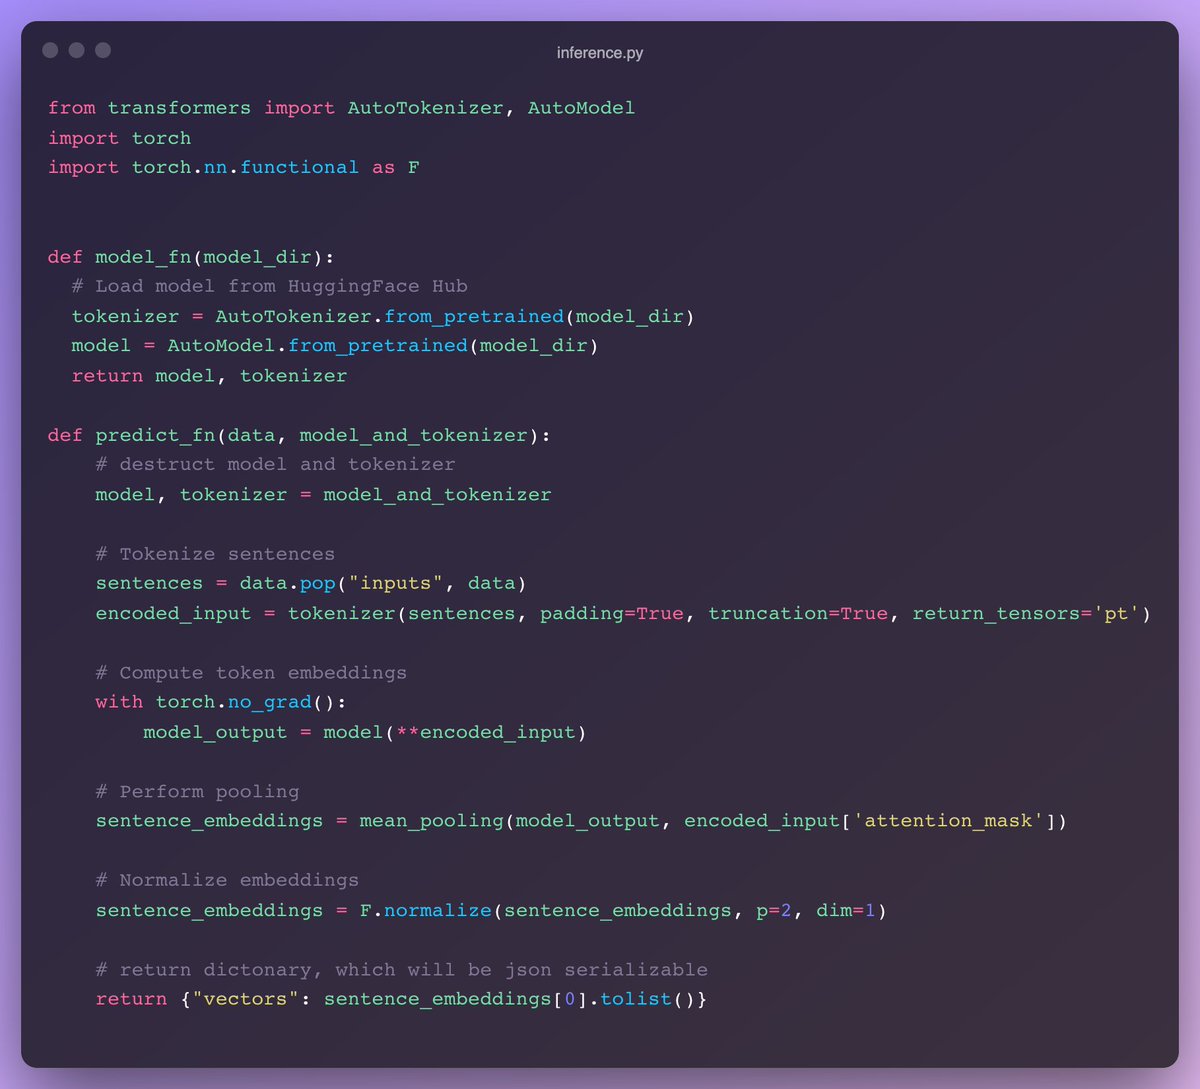Screen dimensions: 1200x1089
Task: Click comment '# return dictonary, which will be json serializable'
Action: 401,970
